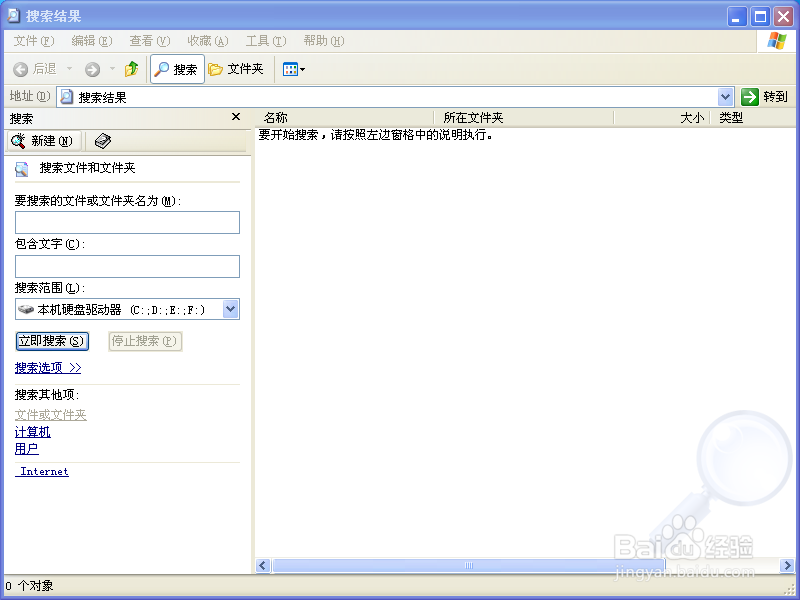
Task: Click the book icon in the search pane
Action: click(x=101, y=141)
